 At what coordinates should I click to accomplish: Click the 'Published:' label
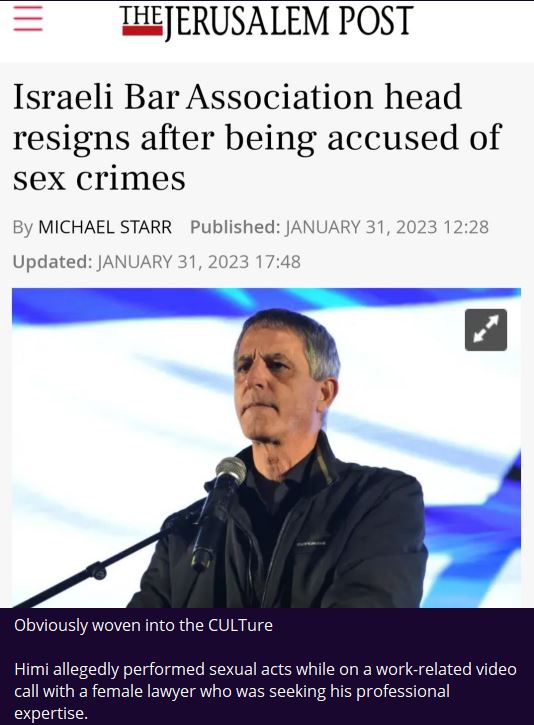(x=235, y=227)
